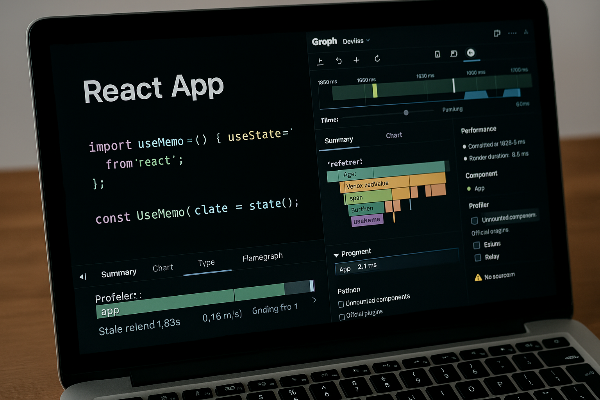Click the wider blue block on timeline
This screenshot has height=400, width=600.
[476, 95]
